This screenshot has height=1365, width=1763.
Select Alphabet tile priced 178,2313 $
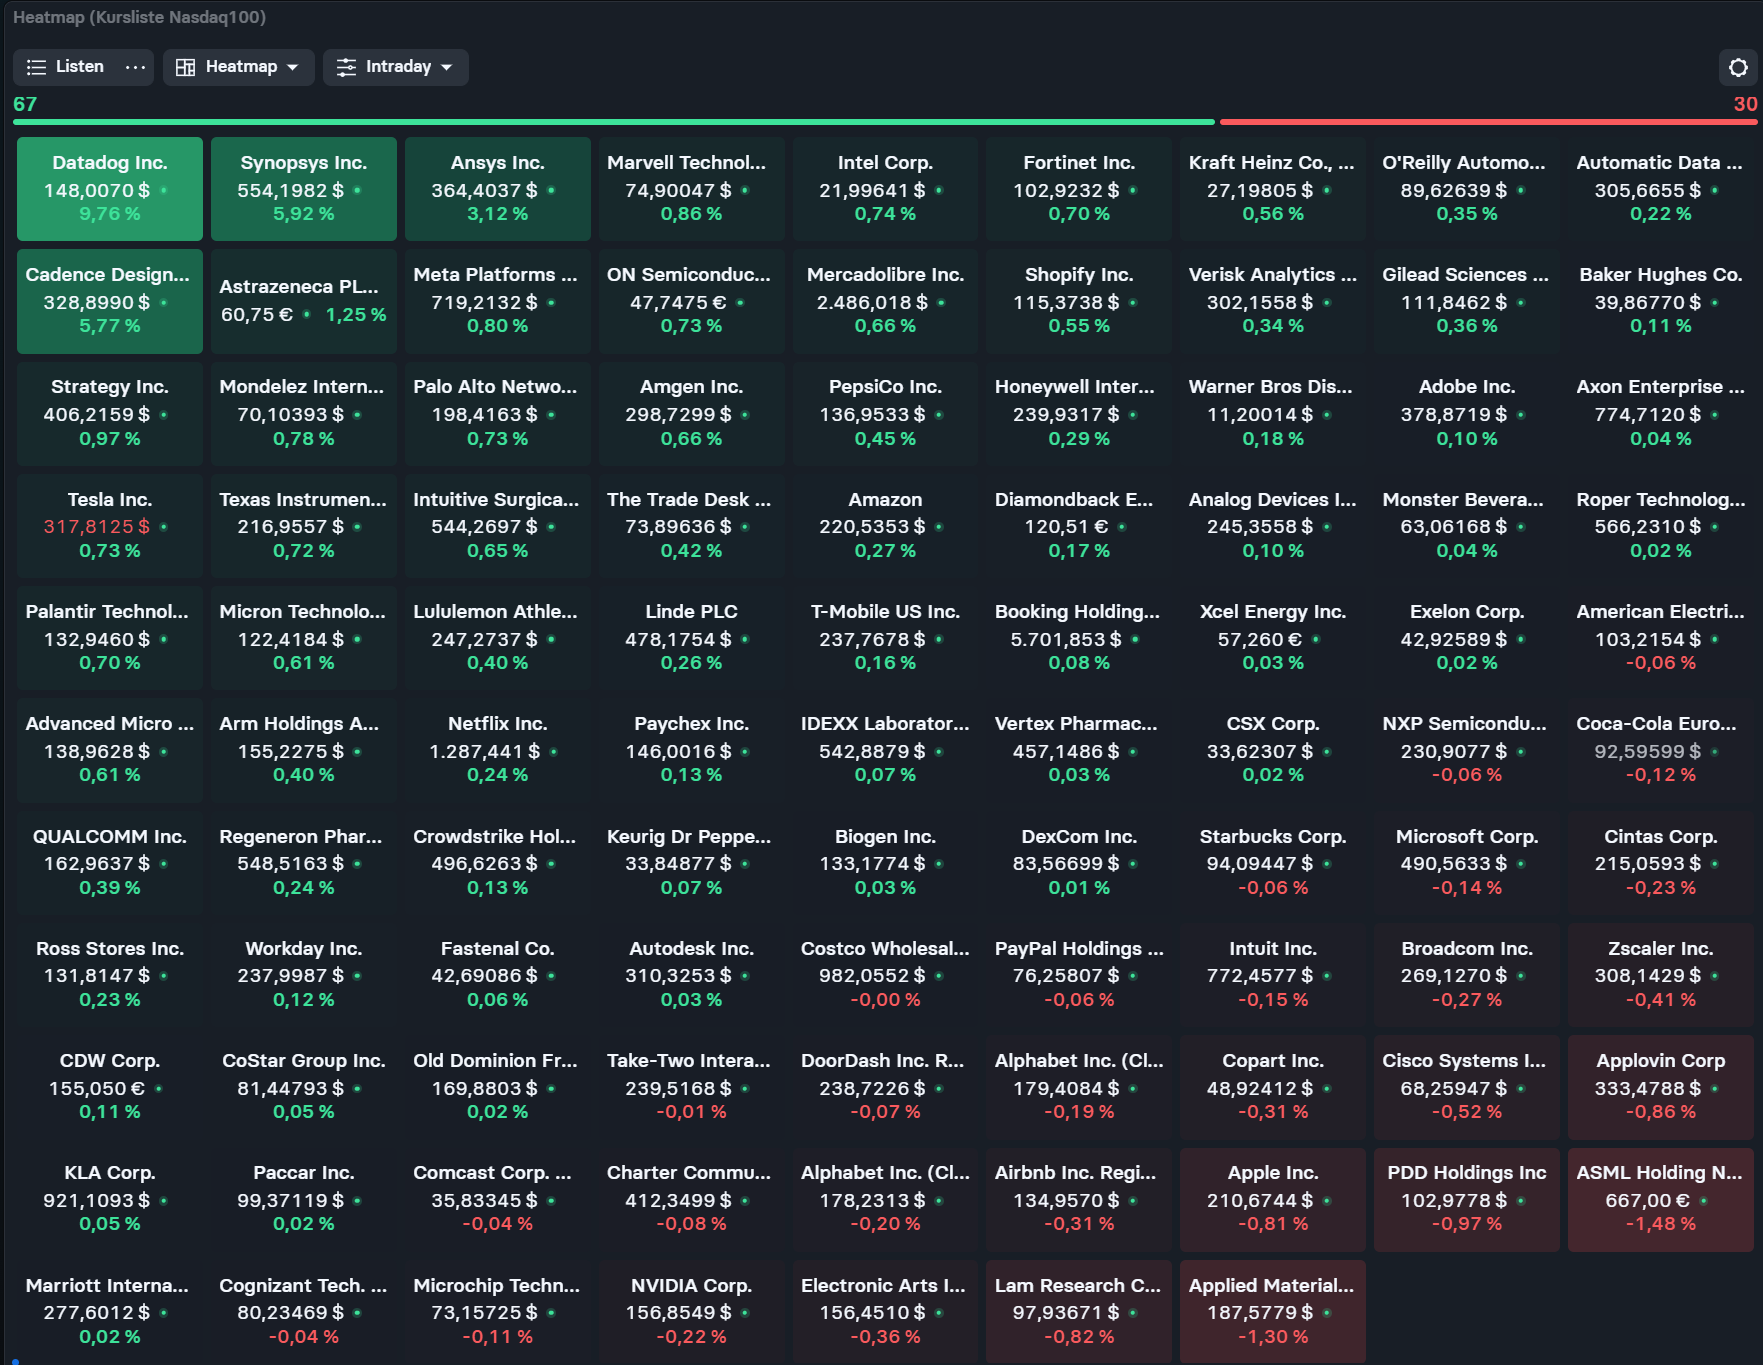click(886, 1199)
